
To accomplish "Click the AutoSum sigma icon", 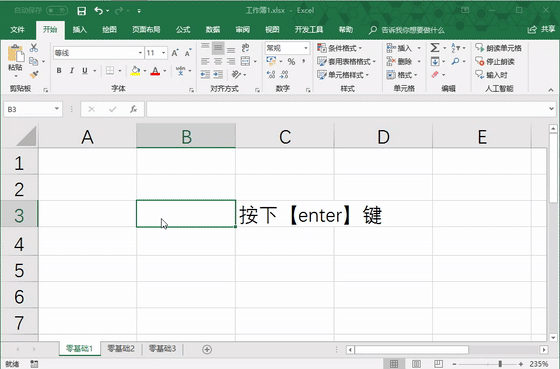I will coord(435,48).
